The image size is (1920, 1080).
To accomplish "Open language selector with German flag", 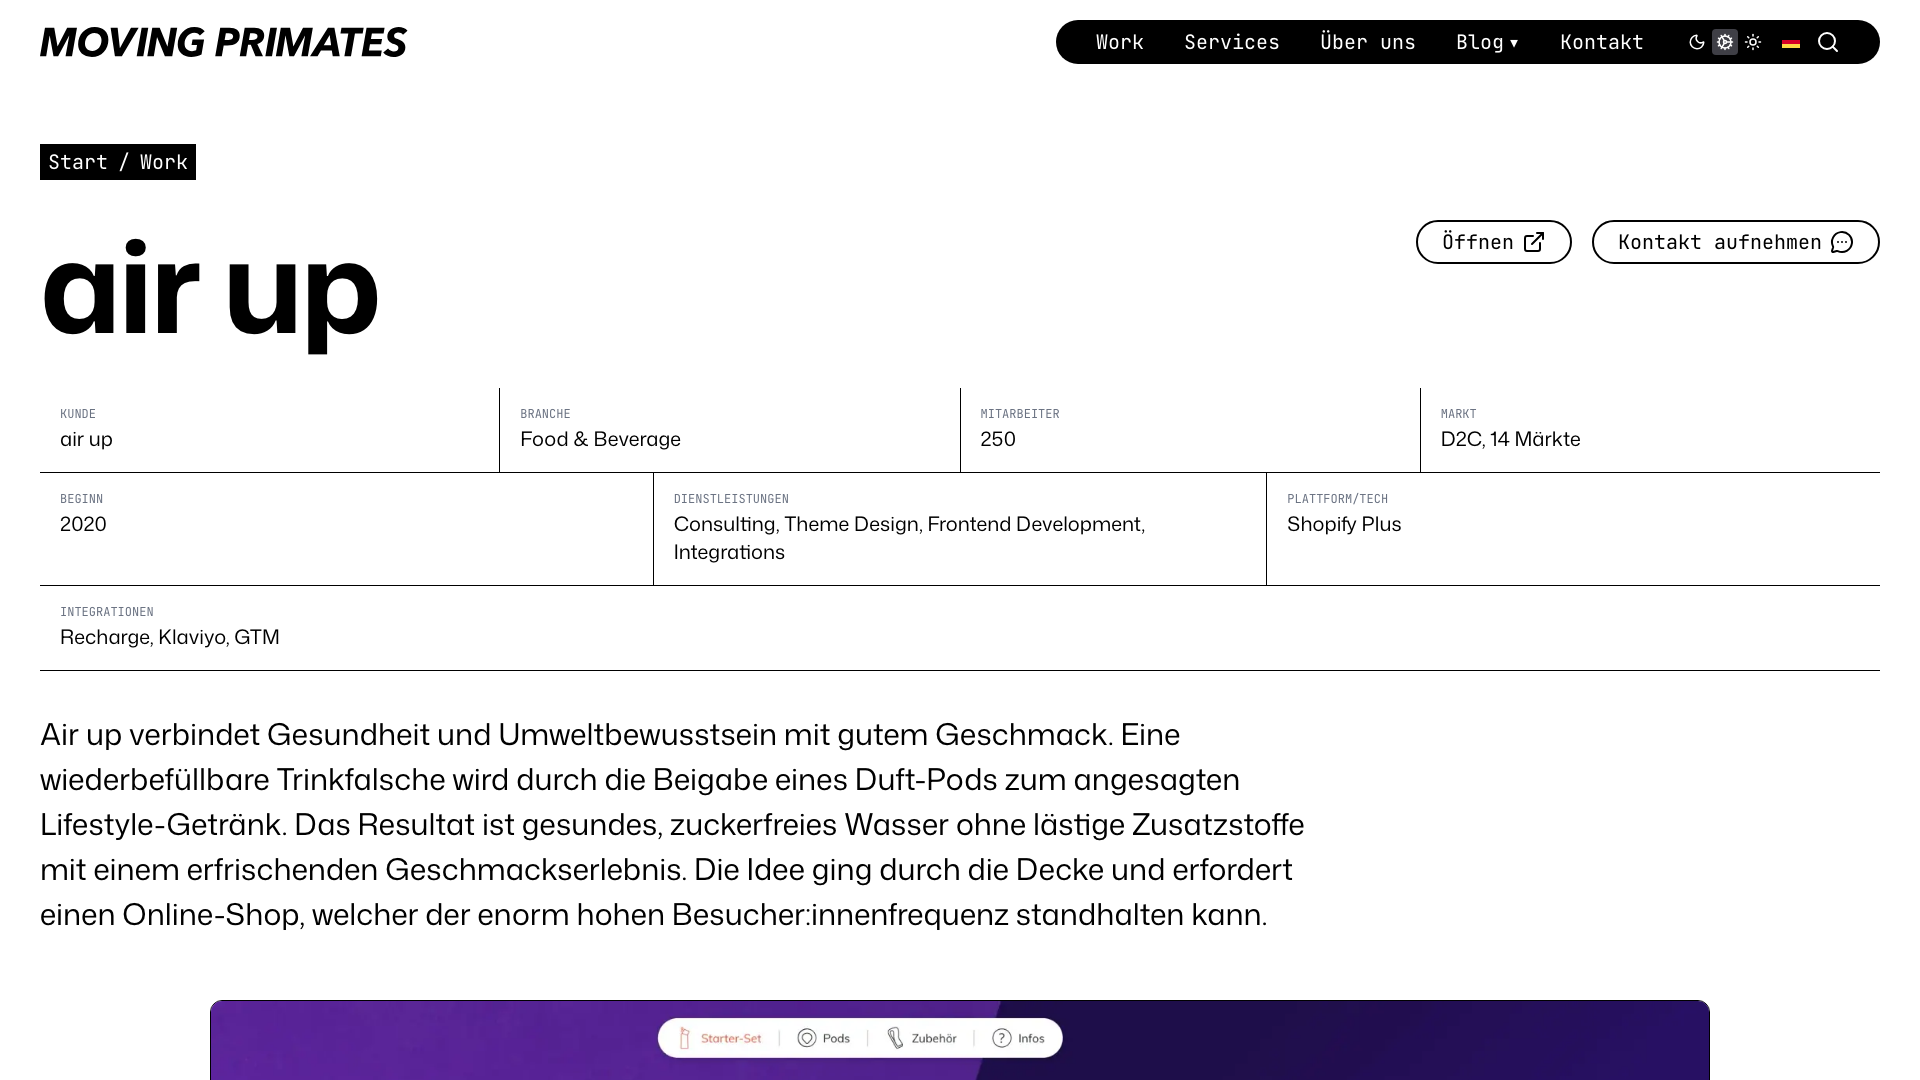I will 1791,42.
